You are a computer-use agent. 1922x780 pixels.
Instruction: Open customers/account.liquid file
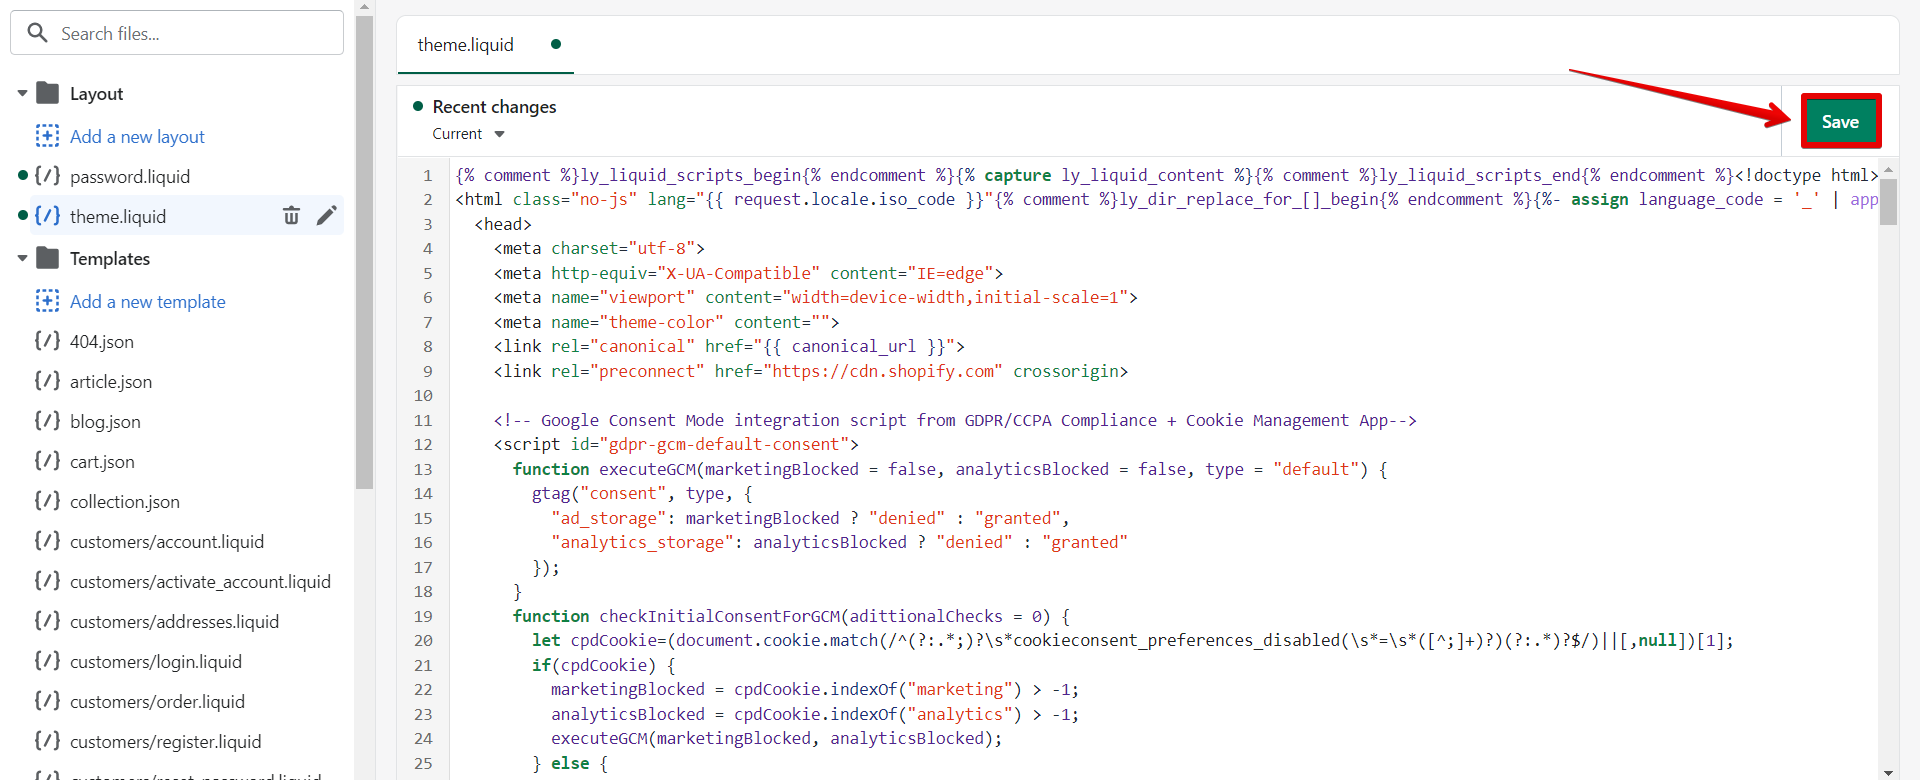167,541
